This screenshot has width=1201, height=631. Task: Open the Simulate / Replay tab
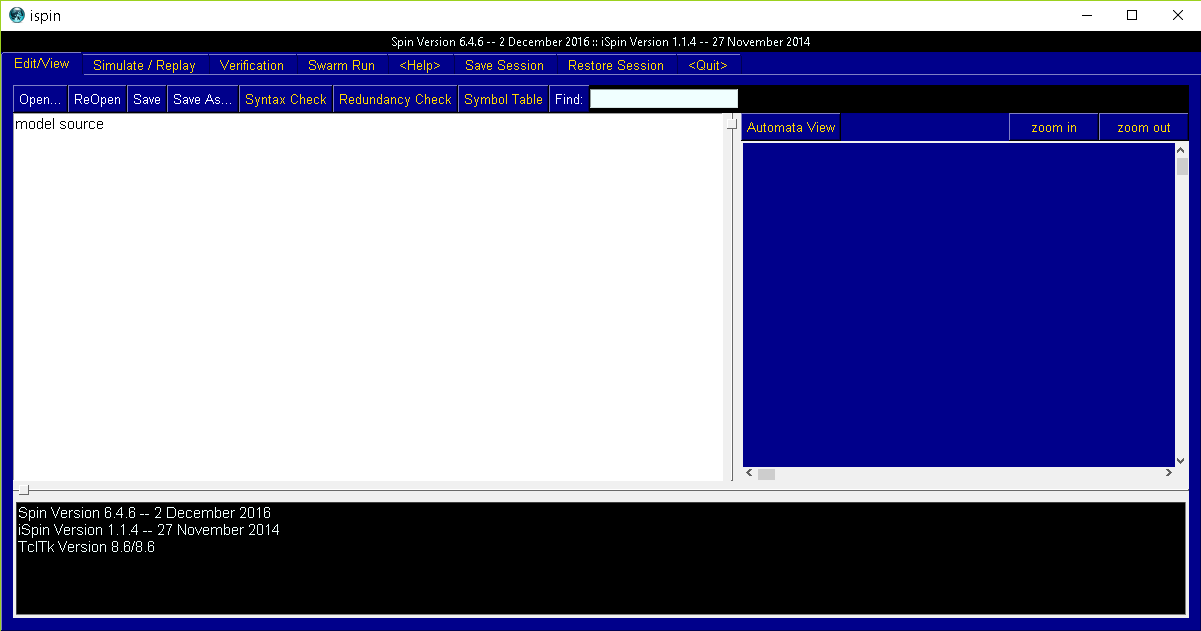(x=144, y=65)
